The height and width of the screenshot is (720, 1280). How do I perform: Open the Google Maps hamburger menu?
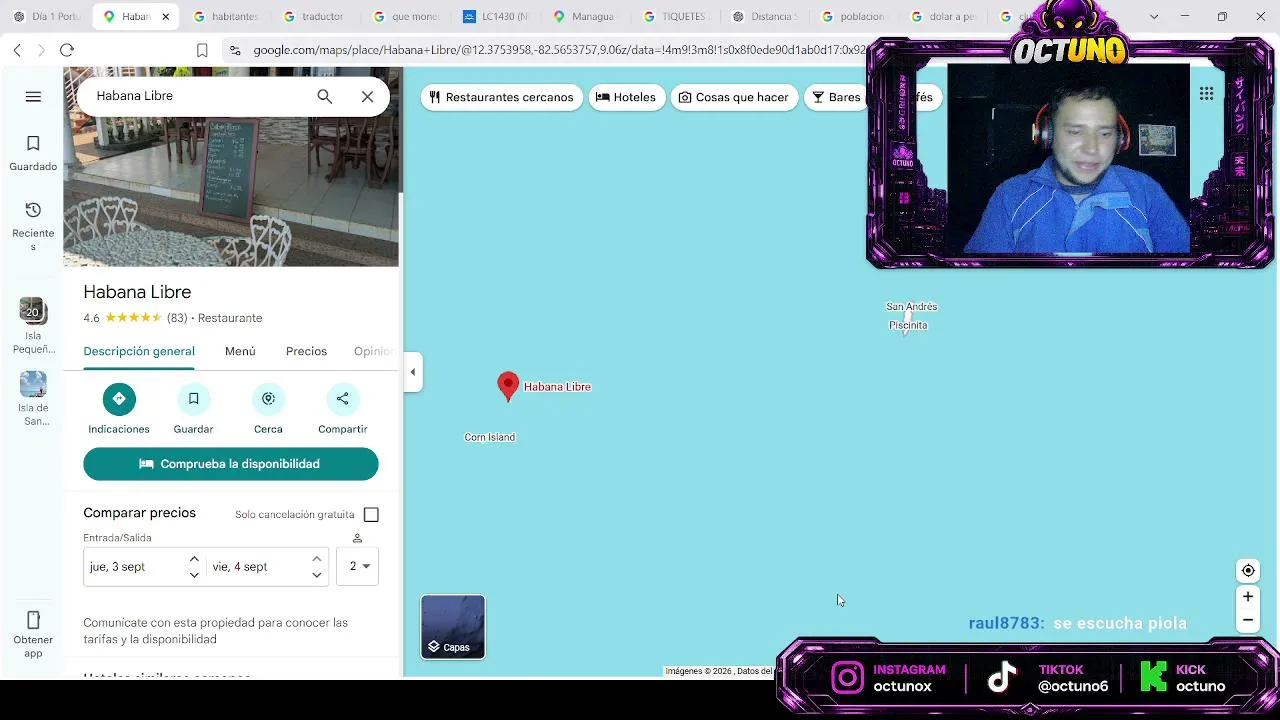[x=33, y=96]
